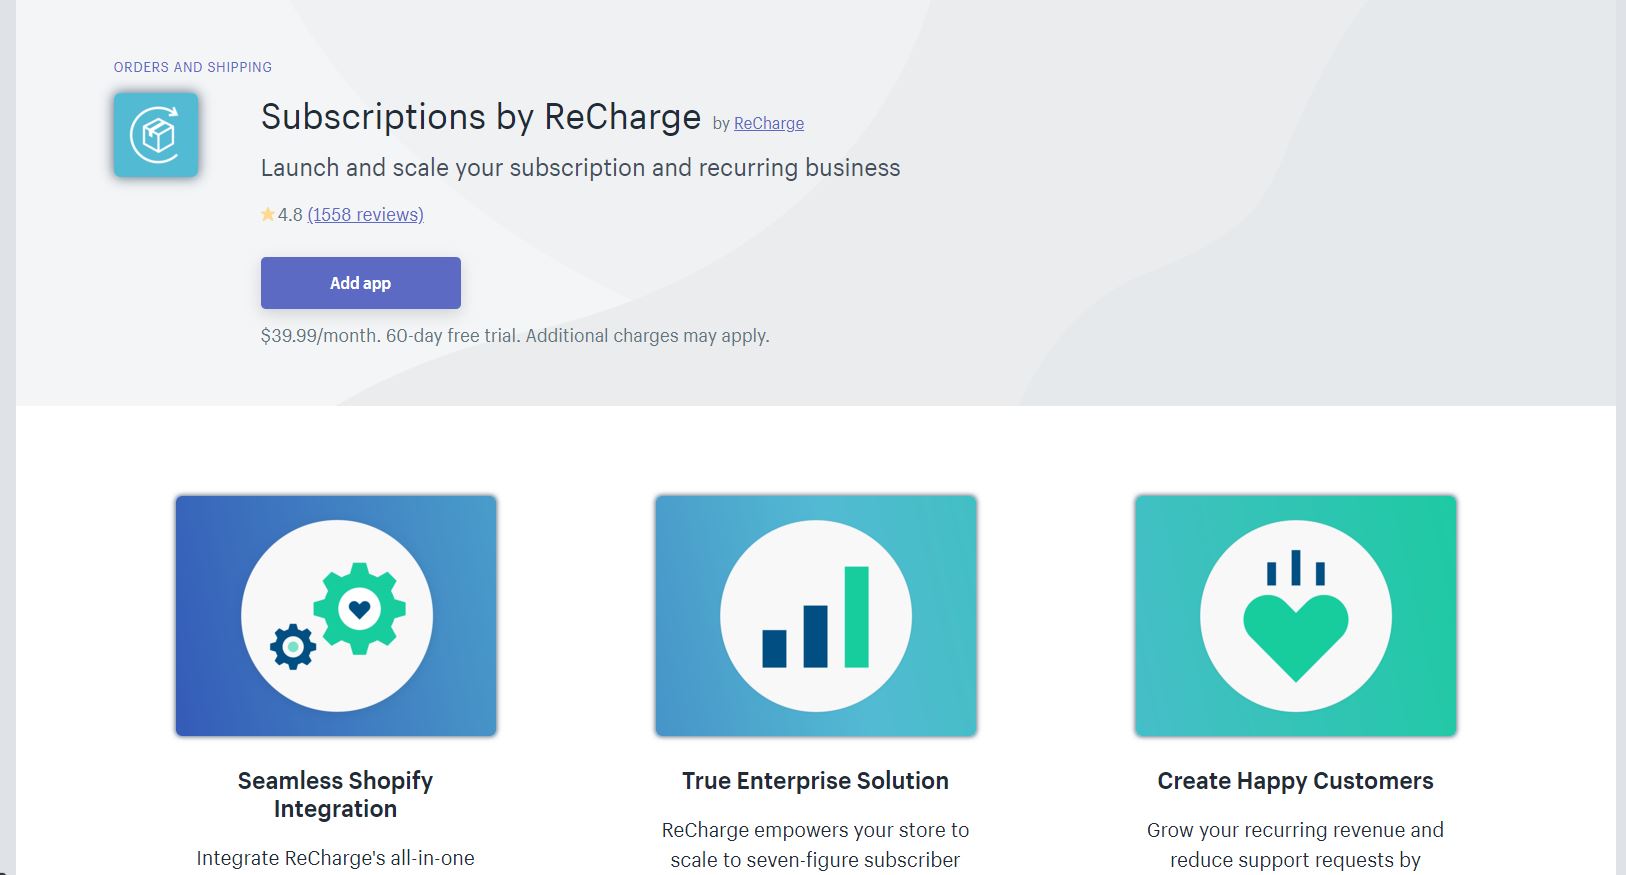Viewport: 1626px width, 875px height.
Task: Click the Subscriptions by ReCharge title
Action: tap(481, 117)
